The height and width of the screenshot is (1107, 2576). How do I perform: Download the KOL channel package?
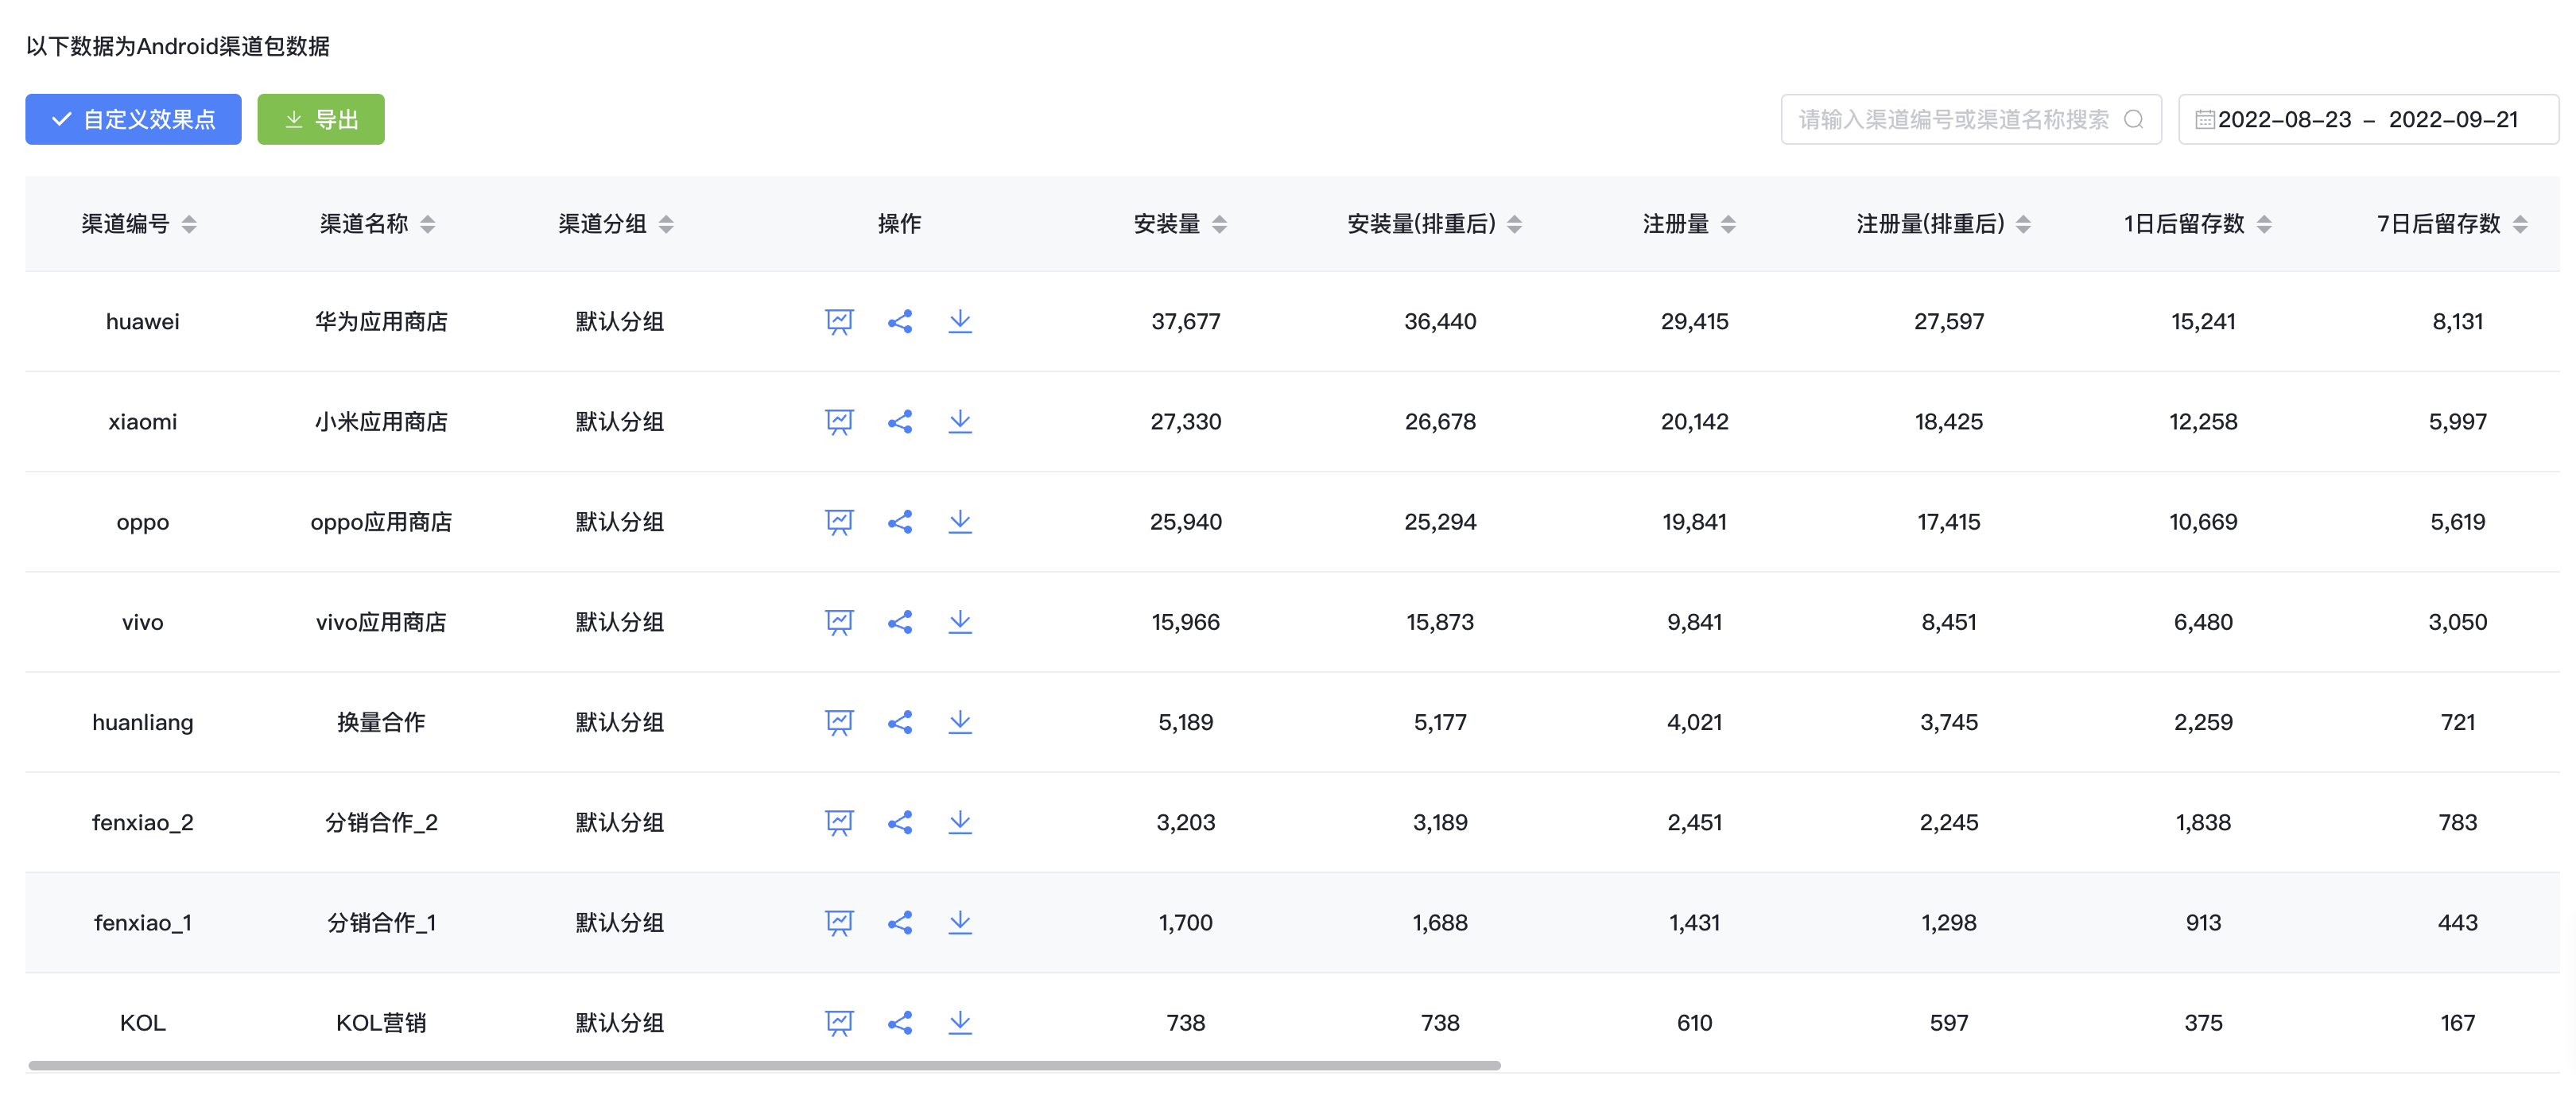click(960, 1022)
